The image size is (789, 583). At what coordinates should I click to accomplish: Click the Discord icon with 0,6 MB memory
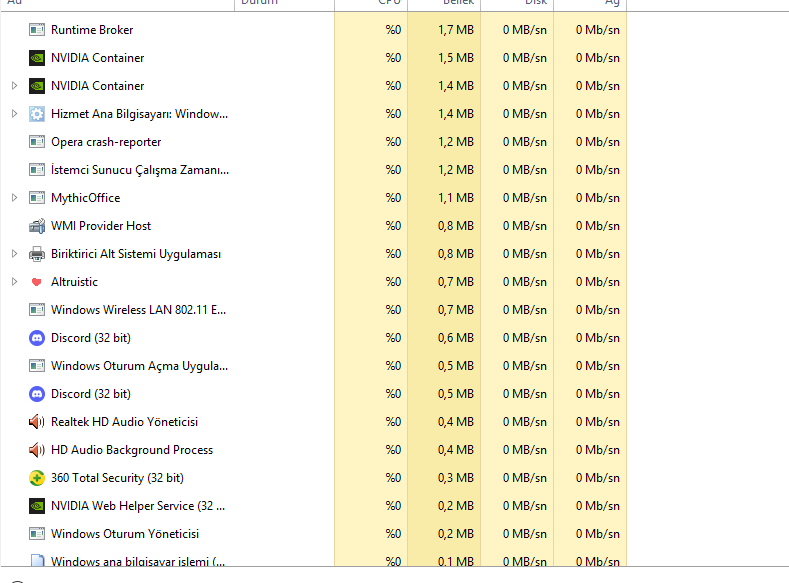pos(37,338)
